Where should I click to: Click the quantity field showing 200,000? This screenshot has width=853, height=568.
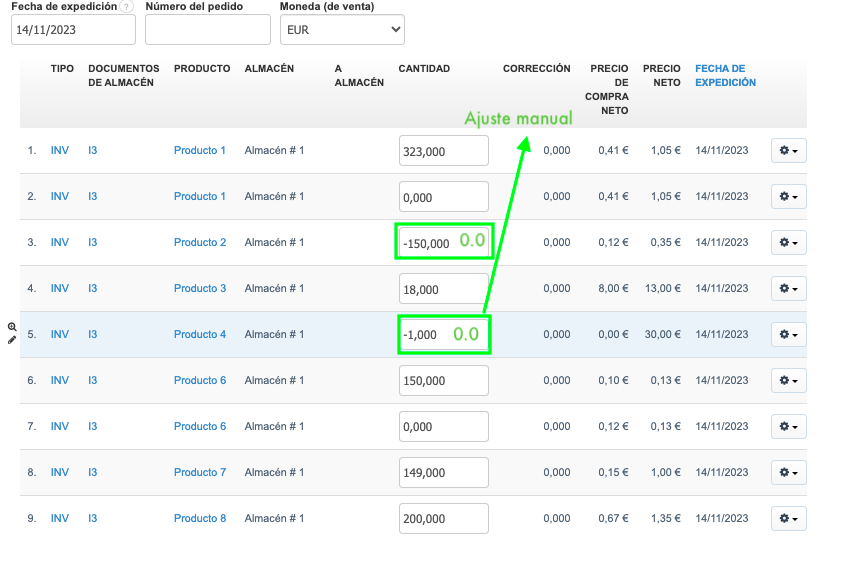[x=443, y=519]
